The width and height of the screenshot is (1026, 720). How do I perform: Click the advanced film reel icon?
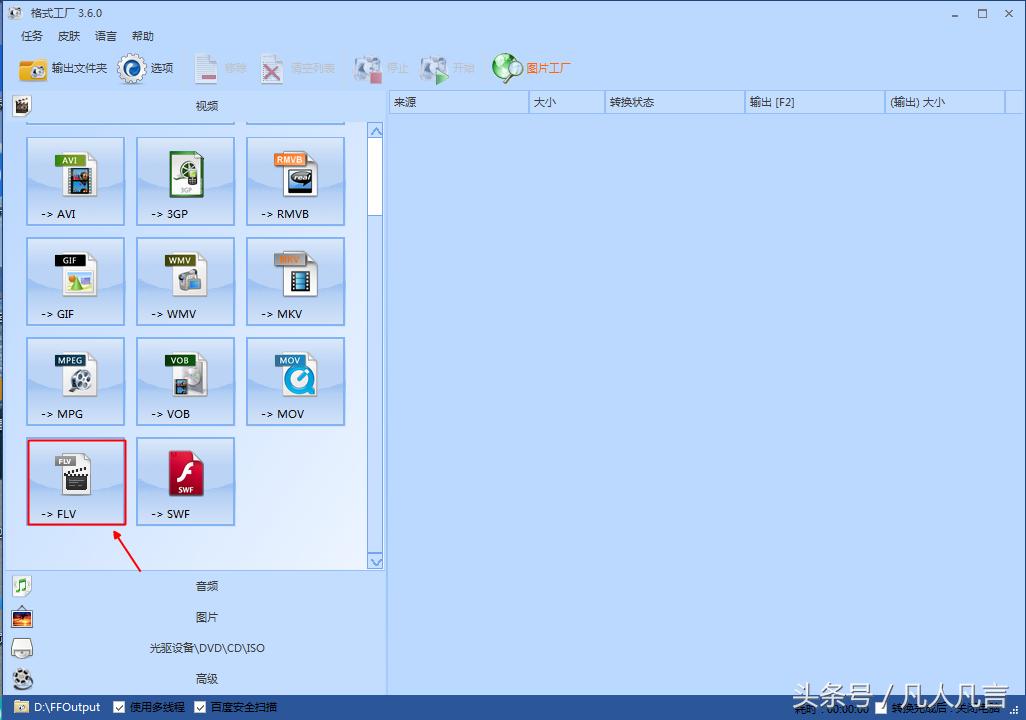click(22, 679)
